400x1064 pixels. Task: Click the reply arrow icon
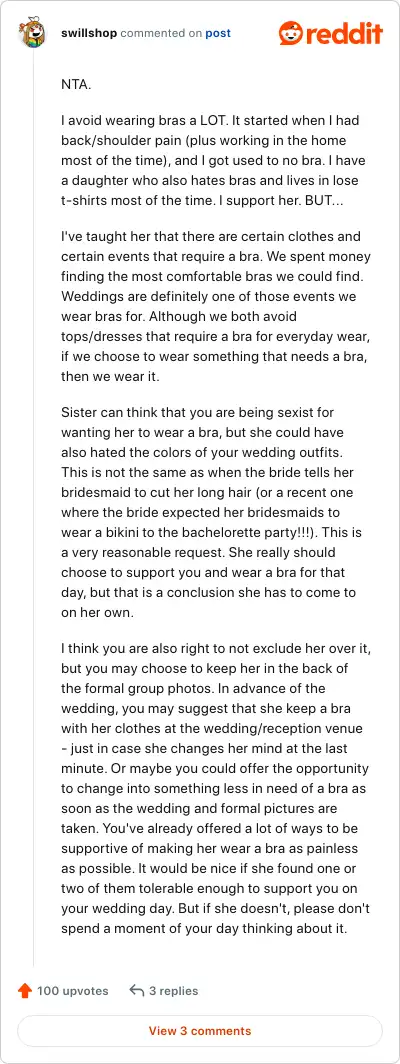coord(137,991)
